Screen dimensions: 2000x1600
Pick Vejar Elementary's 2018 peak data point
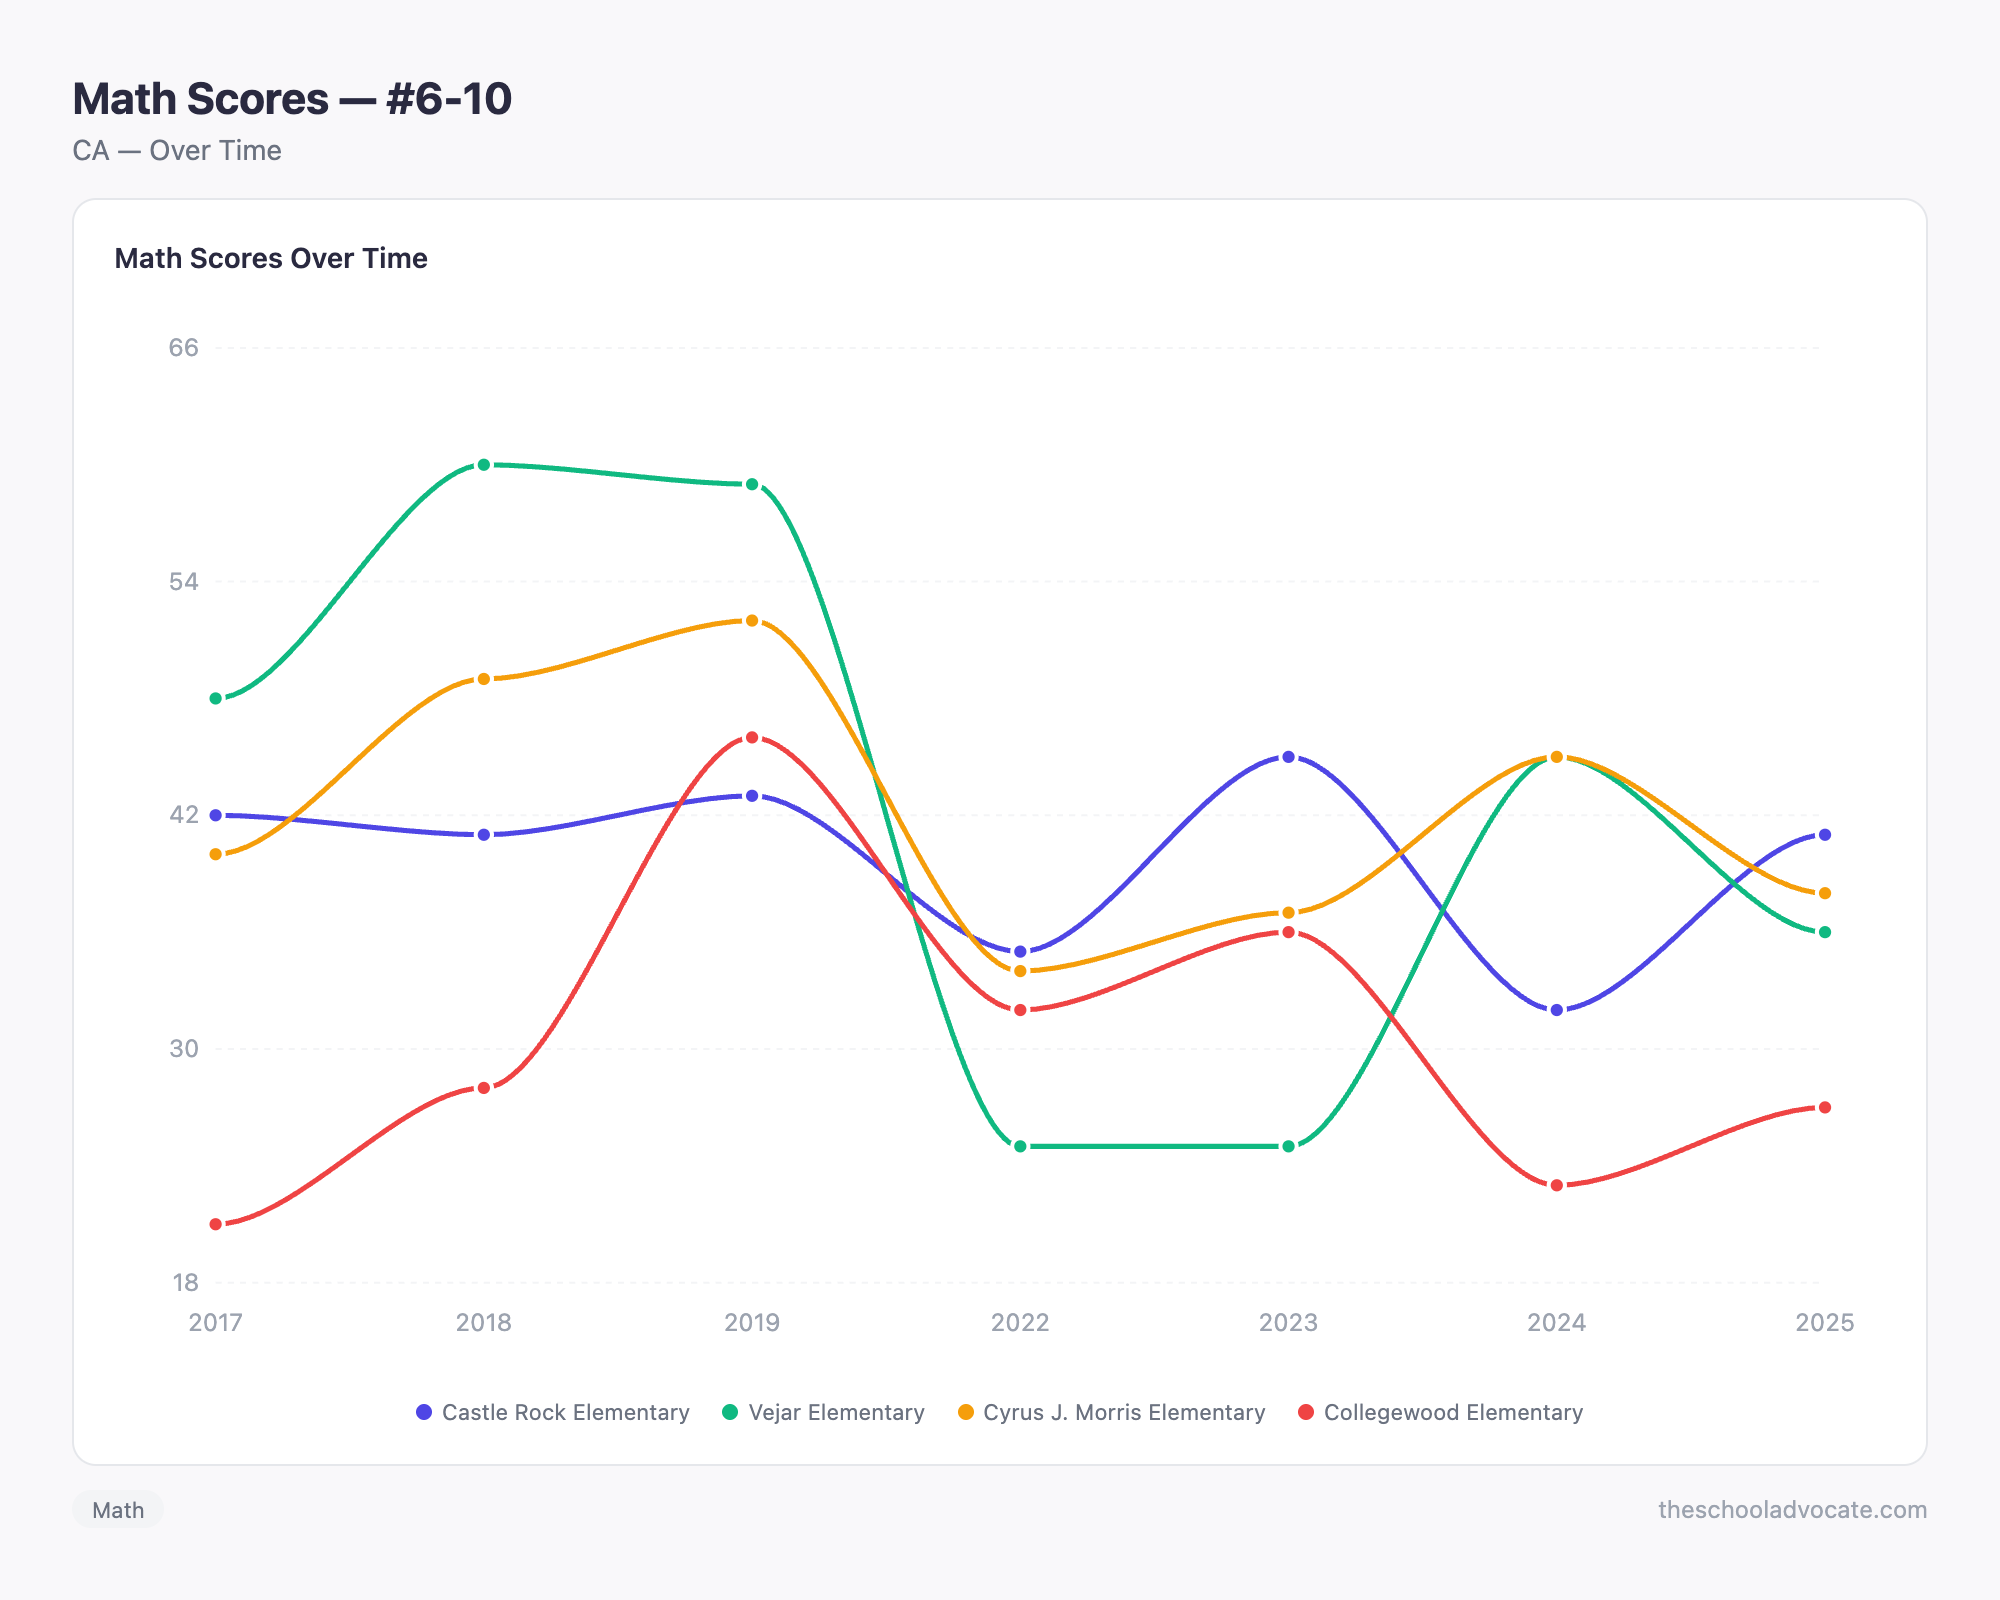coord(484,465)
